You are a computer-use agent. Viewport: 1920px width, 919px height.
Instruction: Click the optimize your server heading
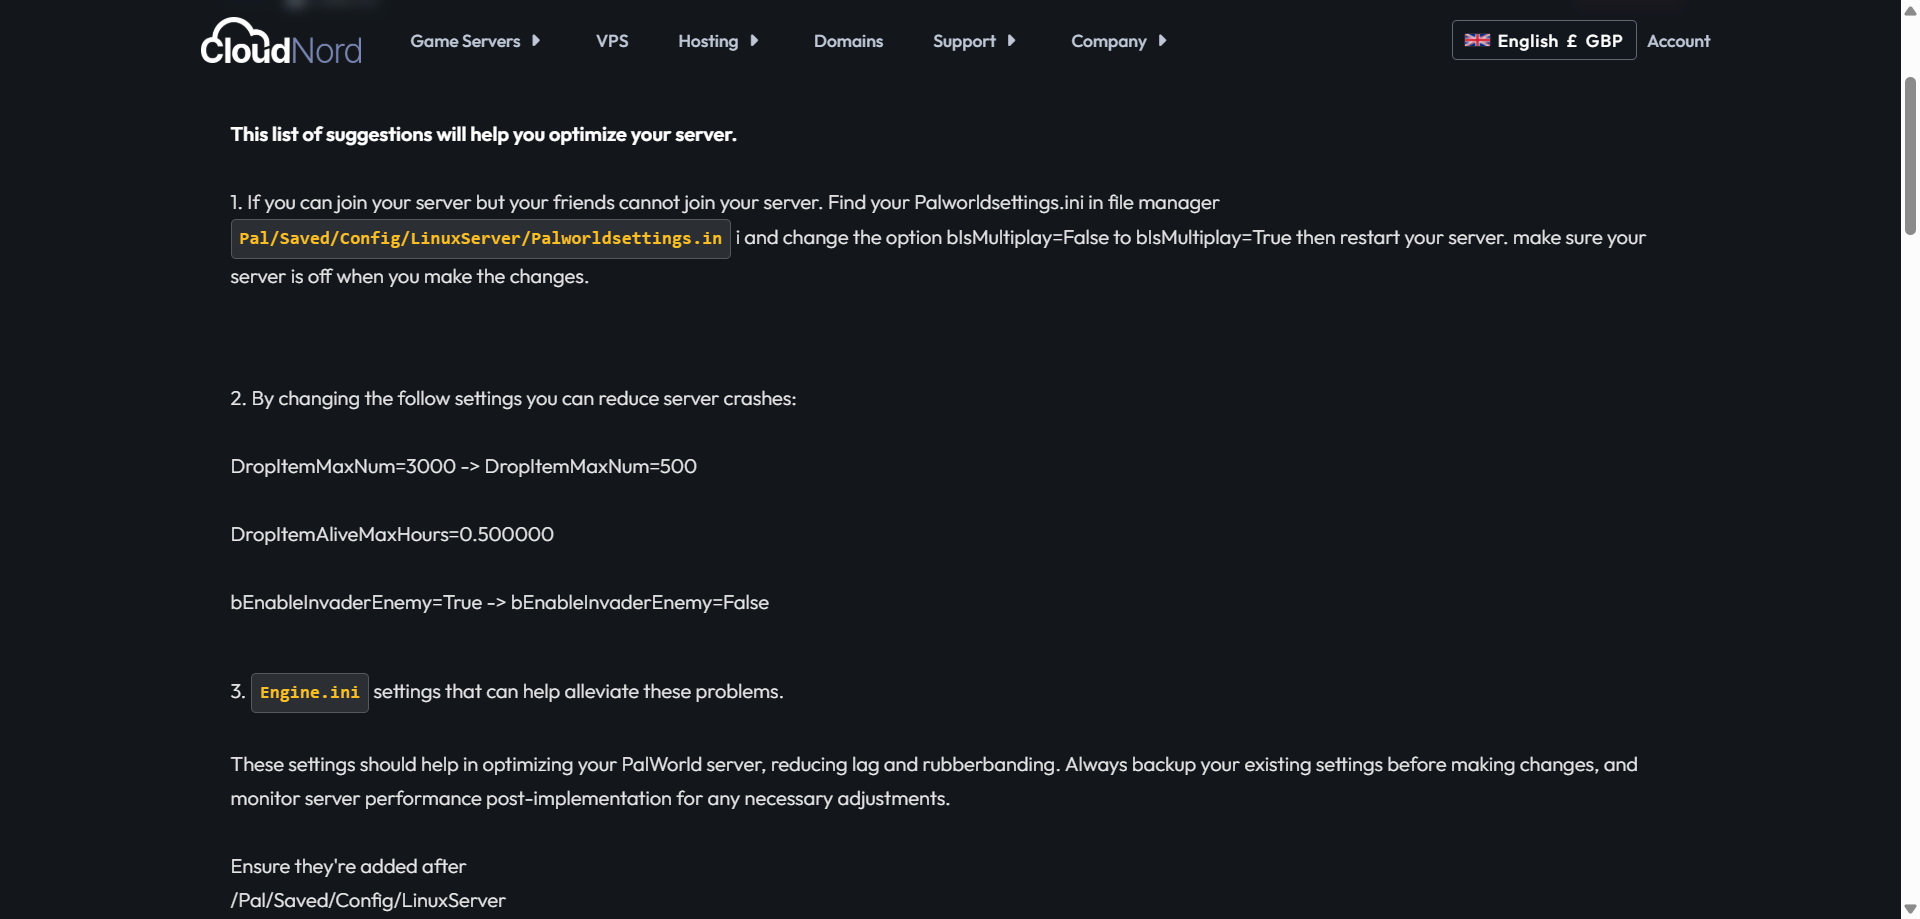(483, 134)
